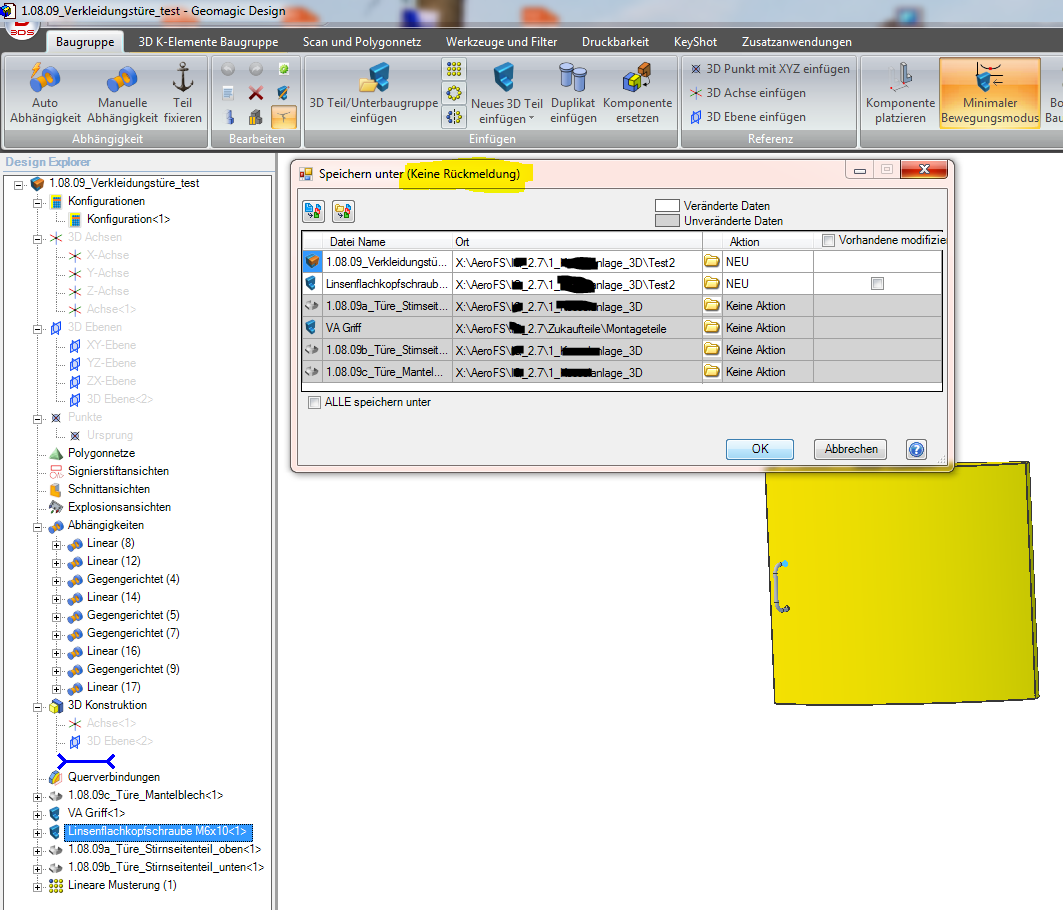Viewport: 1063px width, 910px height.
Task: Expand 1.08.09c_Türe_Mantelblech<1> node
Action: tap(38, 796)
